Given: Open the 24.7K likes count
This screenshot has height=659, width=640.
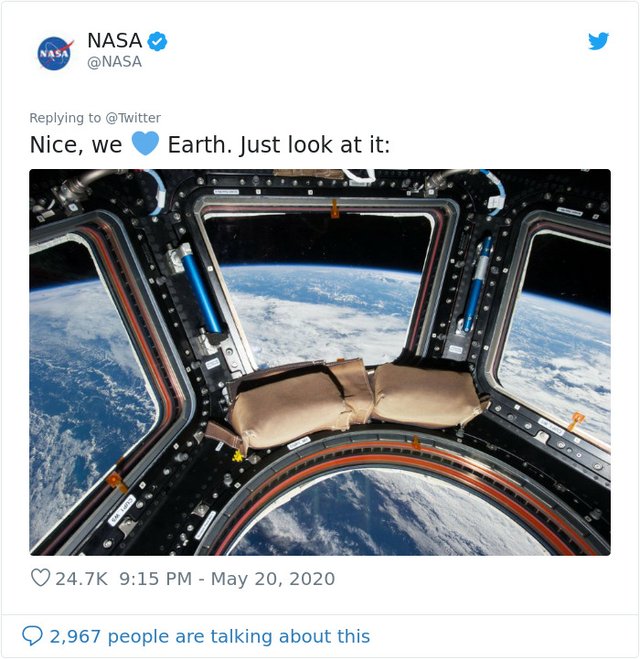Looking at the screenshot, I should [x=80, y=579].
